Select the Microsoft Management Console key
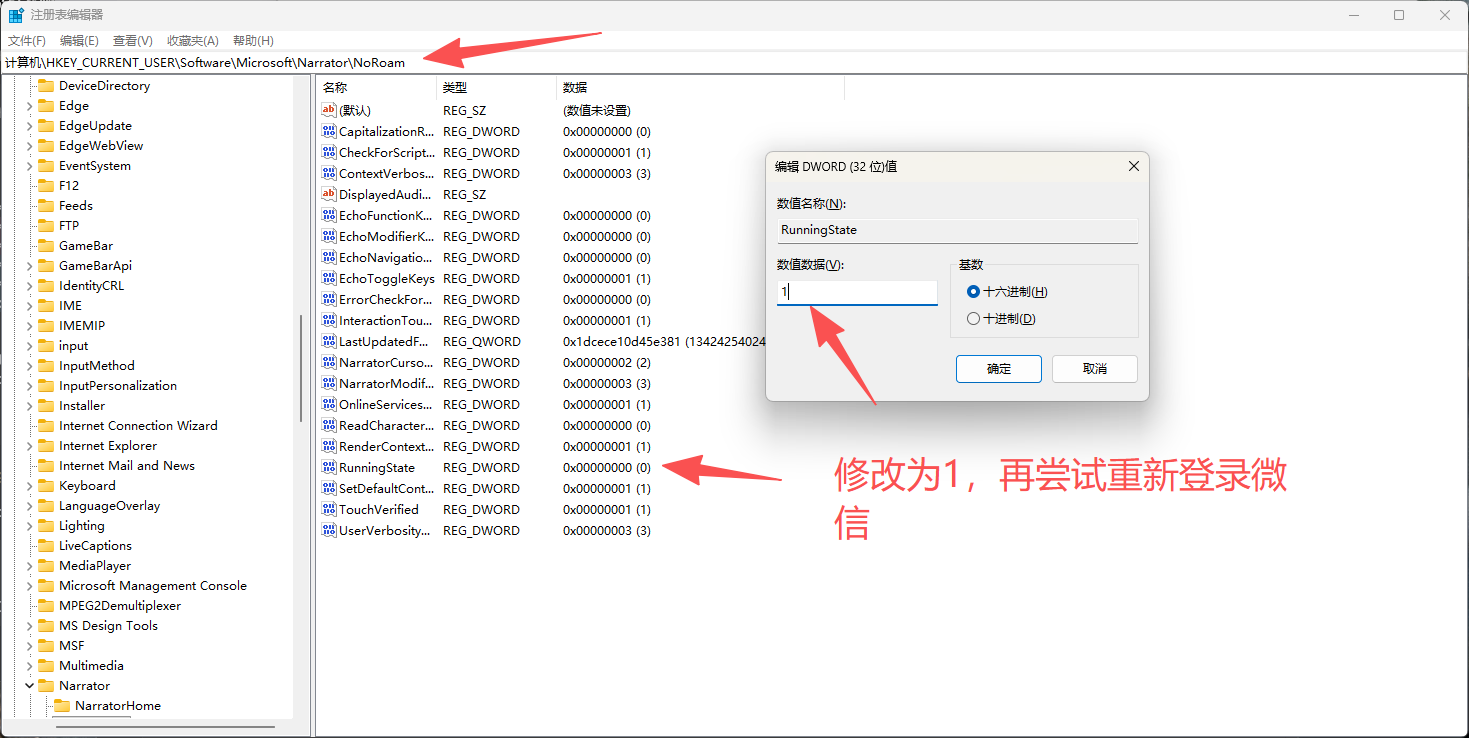The height and width of the screenshot is (738, 1469). [152, 585]
